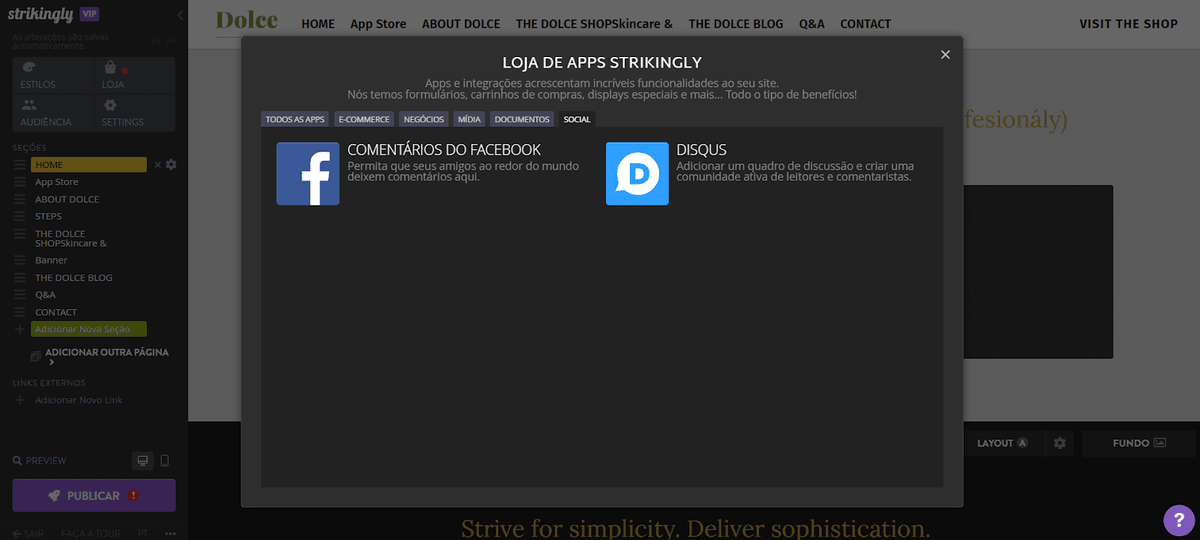The height and width of the screenshot is (540, 1200).
Task: Select the HOME section in sidebar
Action: coord(89,165)
